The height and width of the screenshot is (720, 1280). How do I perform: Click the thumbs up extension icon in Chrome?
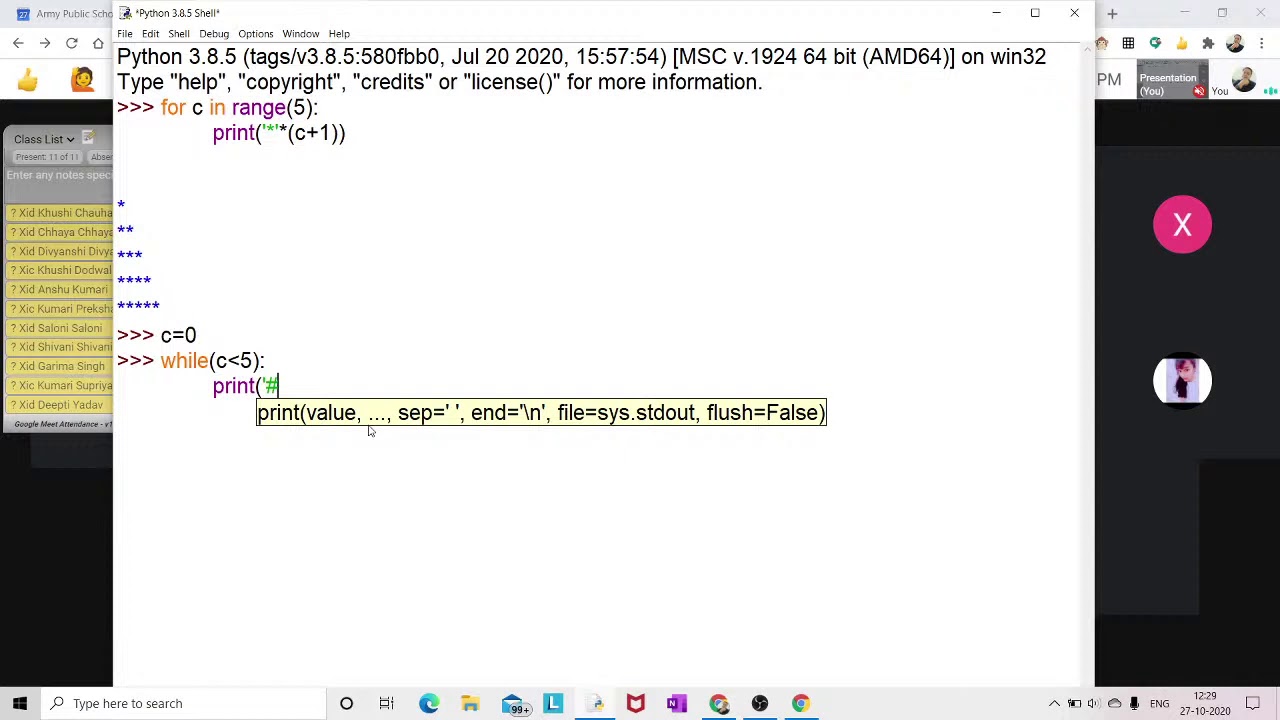tap(1182, 43)
